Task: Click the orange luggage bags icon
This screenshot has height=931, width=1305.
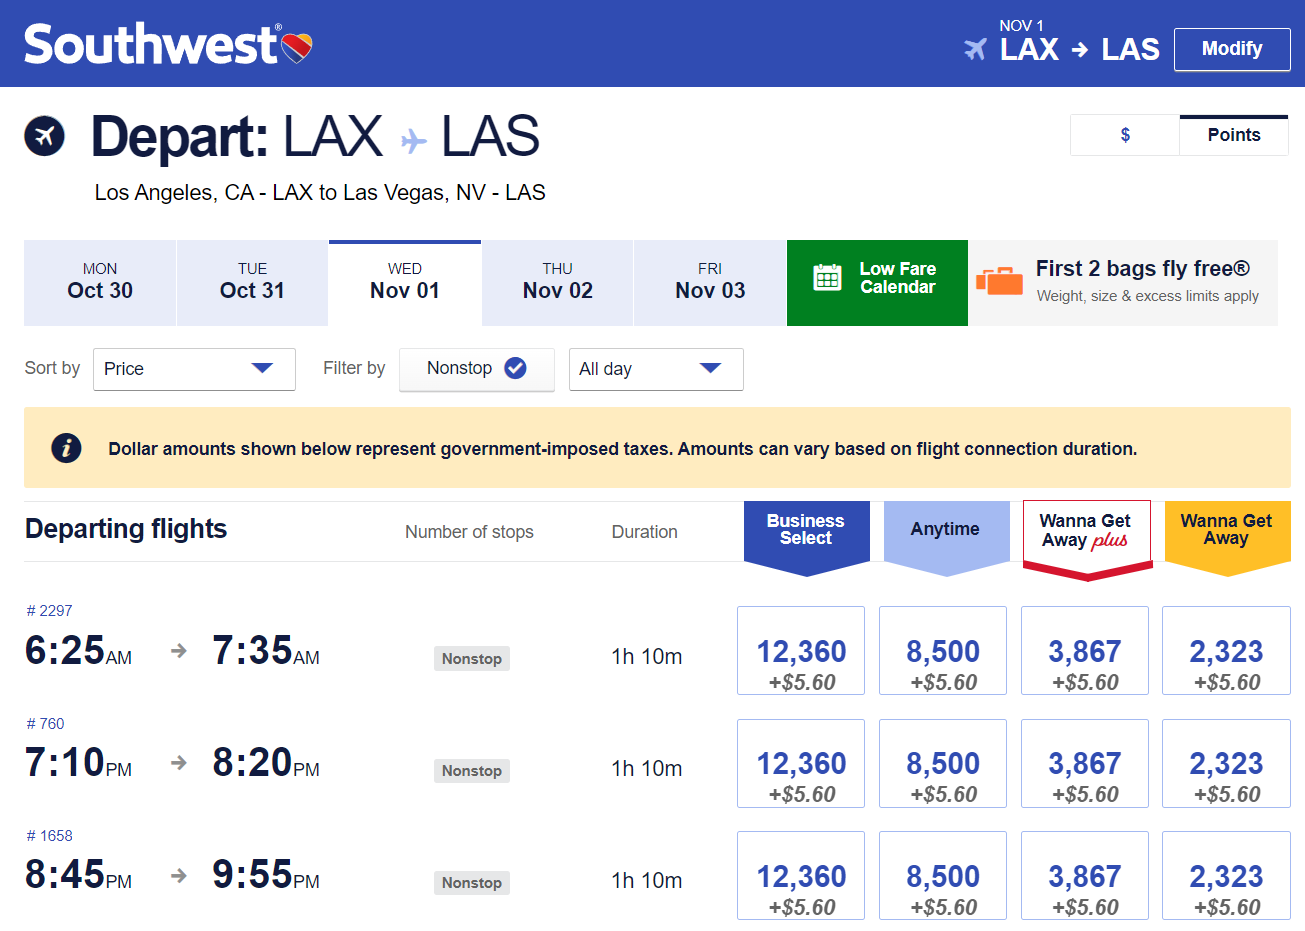Action: [997, 283]
